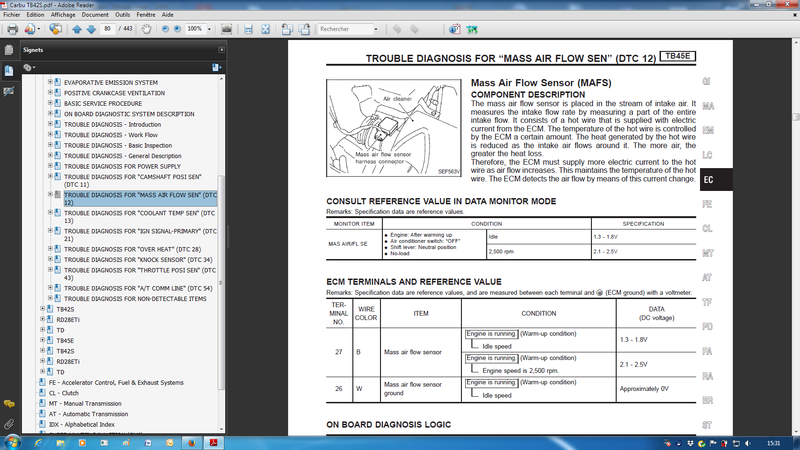Open the bookmarks options gear dropdown

[x=30, y=67]
